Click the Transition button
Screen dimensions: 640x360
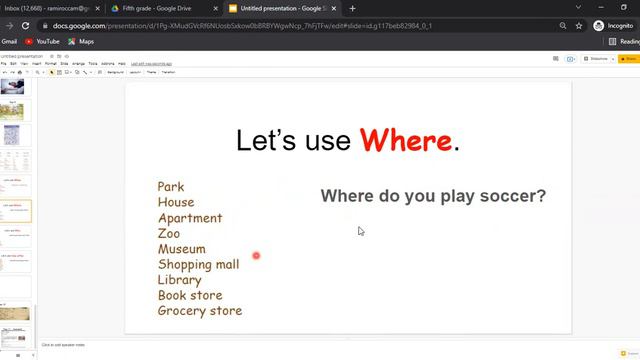pyautogui.click(x=168, y=72)
